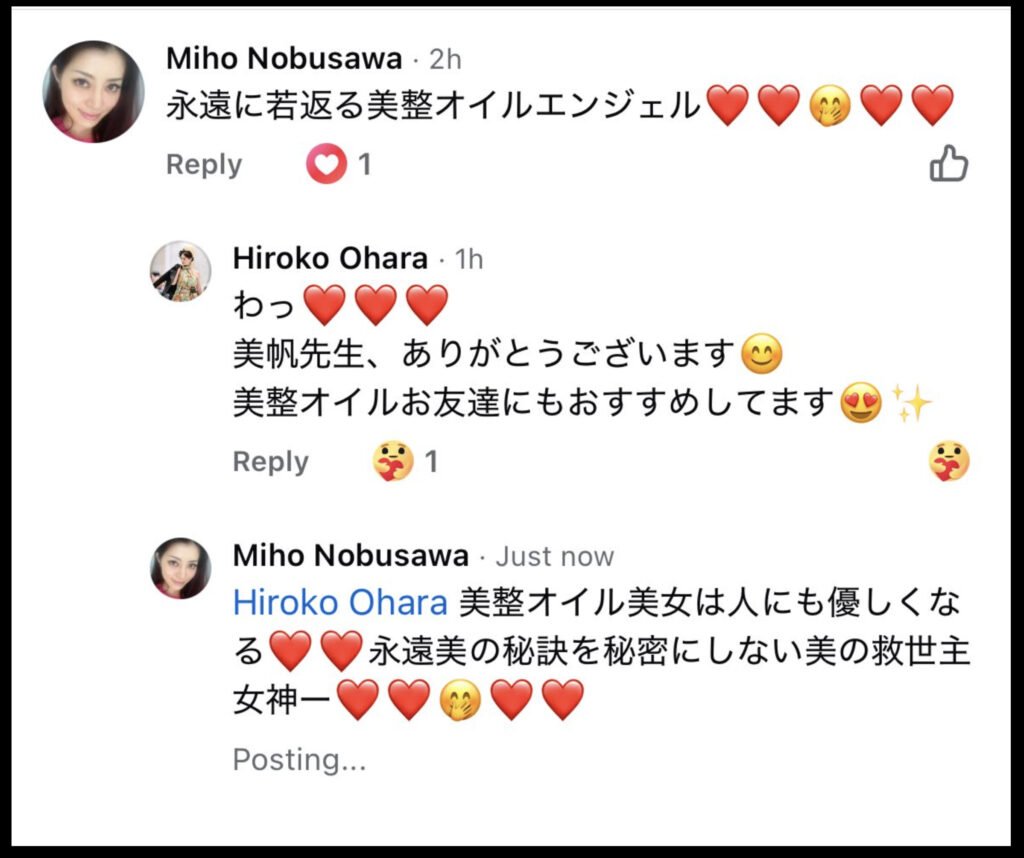The height and width of the screenshot is (858, 1024).
Task: Reply to Hiroko Ohara's comment
Action: pos(271,462)
